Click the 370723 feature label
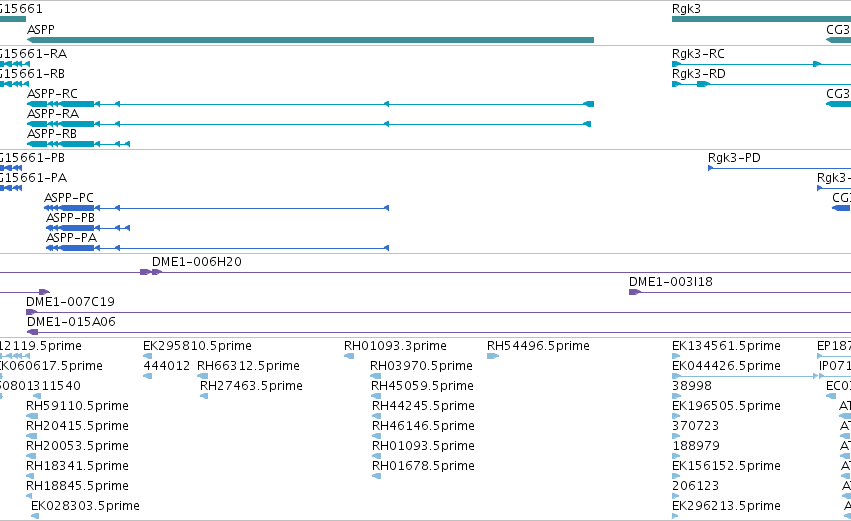This screenshot has width=851, height=521. 695,427
